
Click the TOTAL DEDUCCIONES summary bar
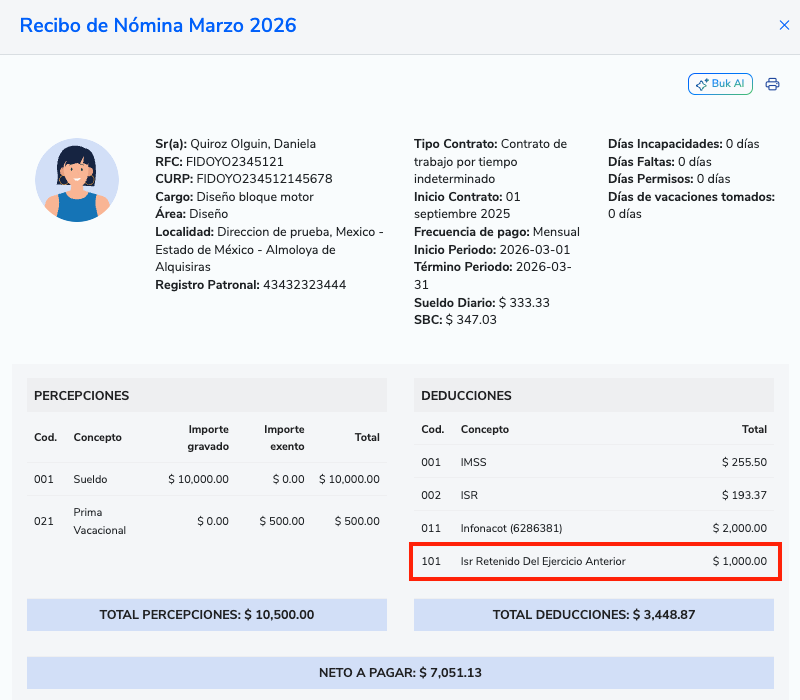coord(593,615)
